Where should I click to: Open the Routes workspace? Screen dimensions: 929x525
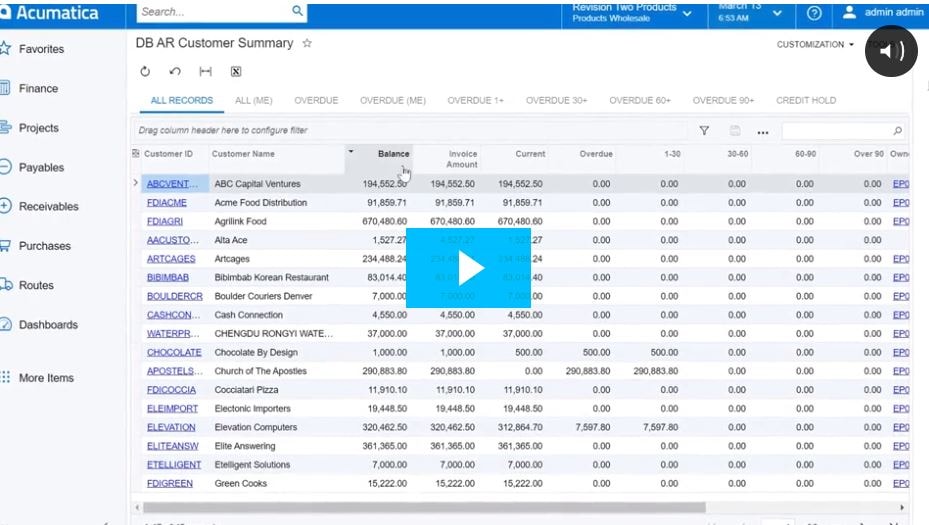click(x=36, y=285)
